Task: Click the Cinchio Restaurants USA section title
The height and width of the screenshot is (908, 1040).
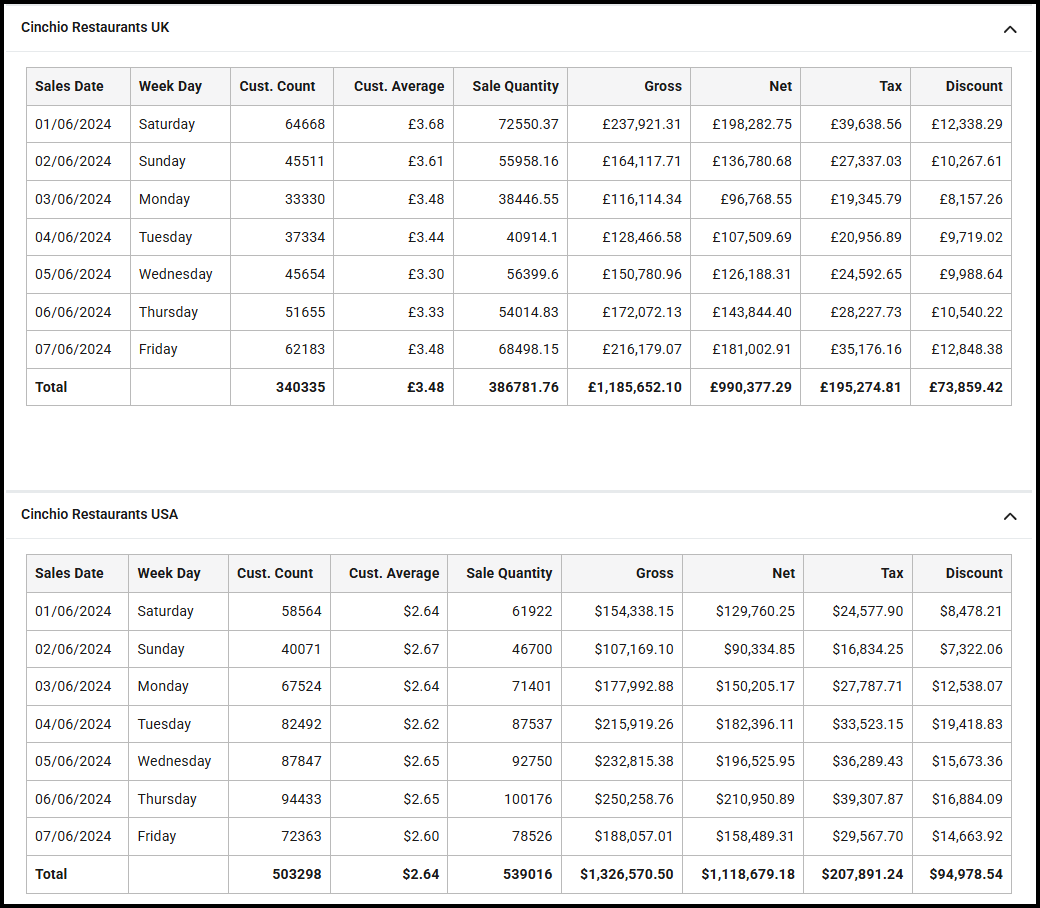Action: [99, 515]
